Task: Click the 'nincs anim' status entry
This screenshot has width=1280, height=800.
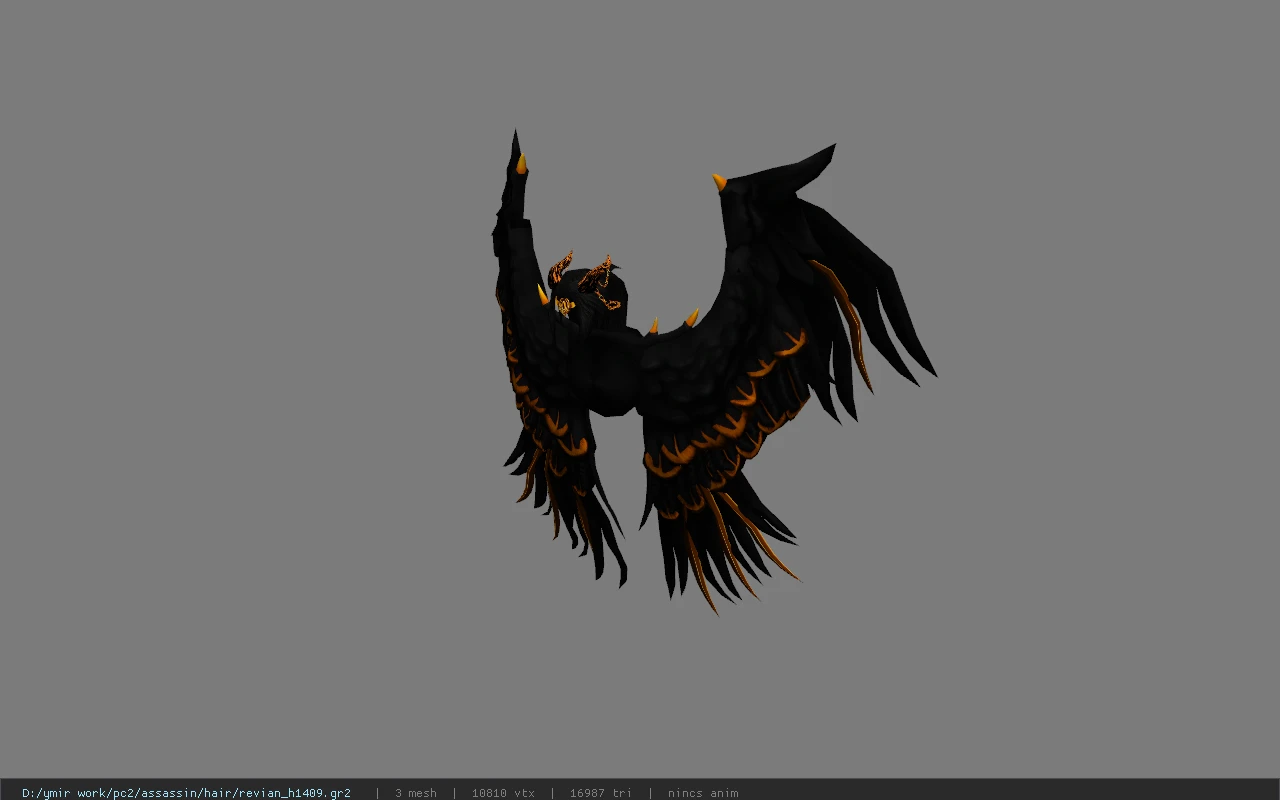Action: (x=703, y=793)
